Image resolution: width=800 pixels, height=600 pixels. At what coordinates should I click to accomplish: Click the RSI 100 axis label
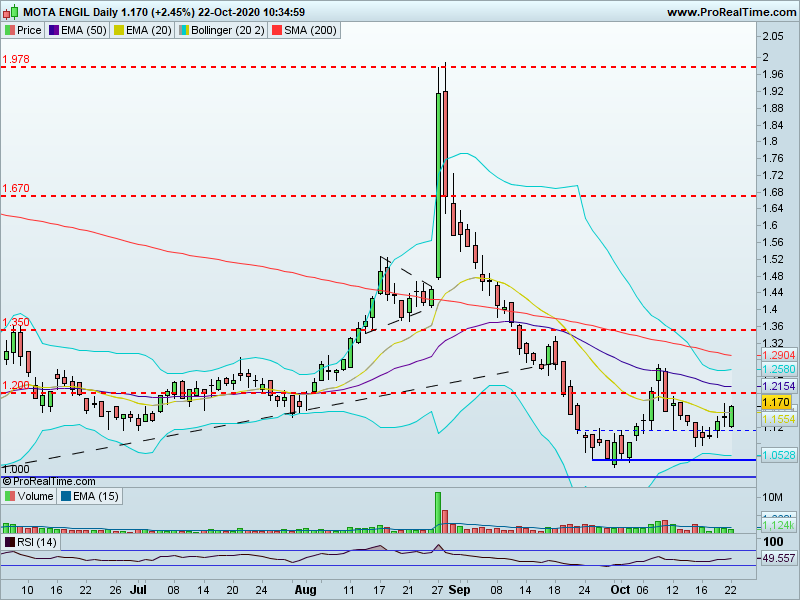coord(773,542)
